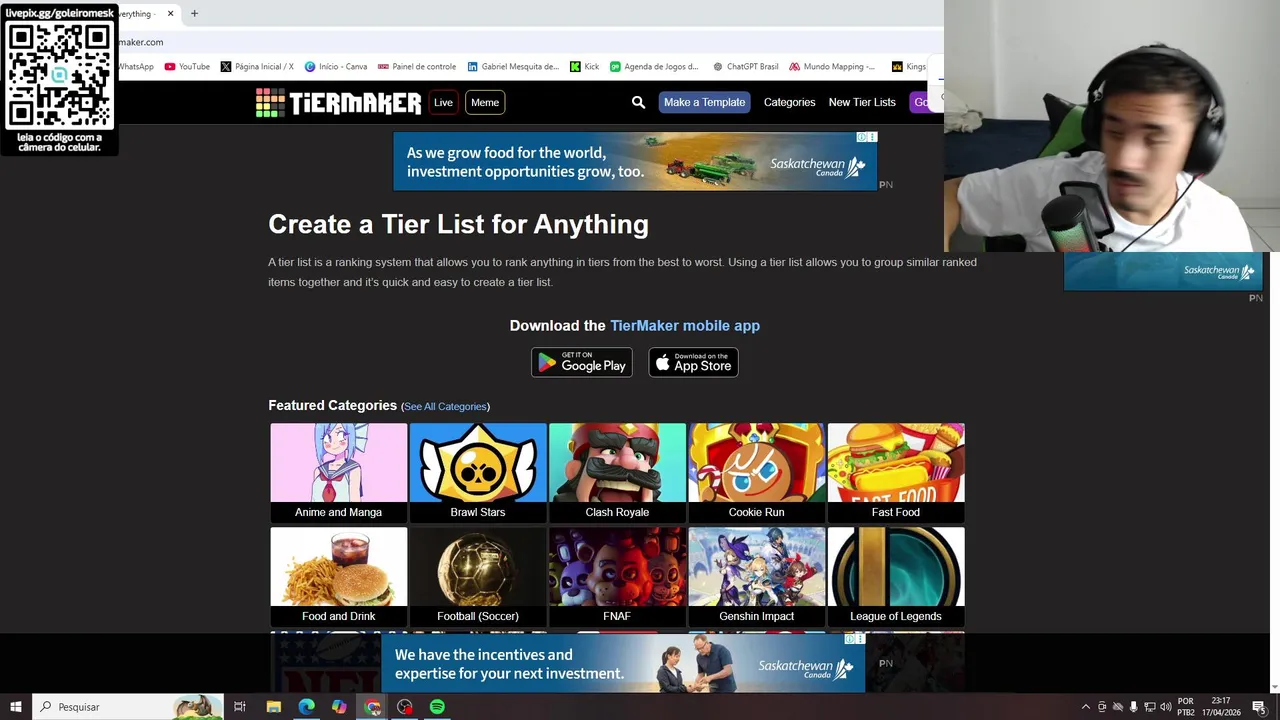Open the FNAF category
The width and height of the screenshot is (1280, 720).
click(617, 576)
